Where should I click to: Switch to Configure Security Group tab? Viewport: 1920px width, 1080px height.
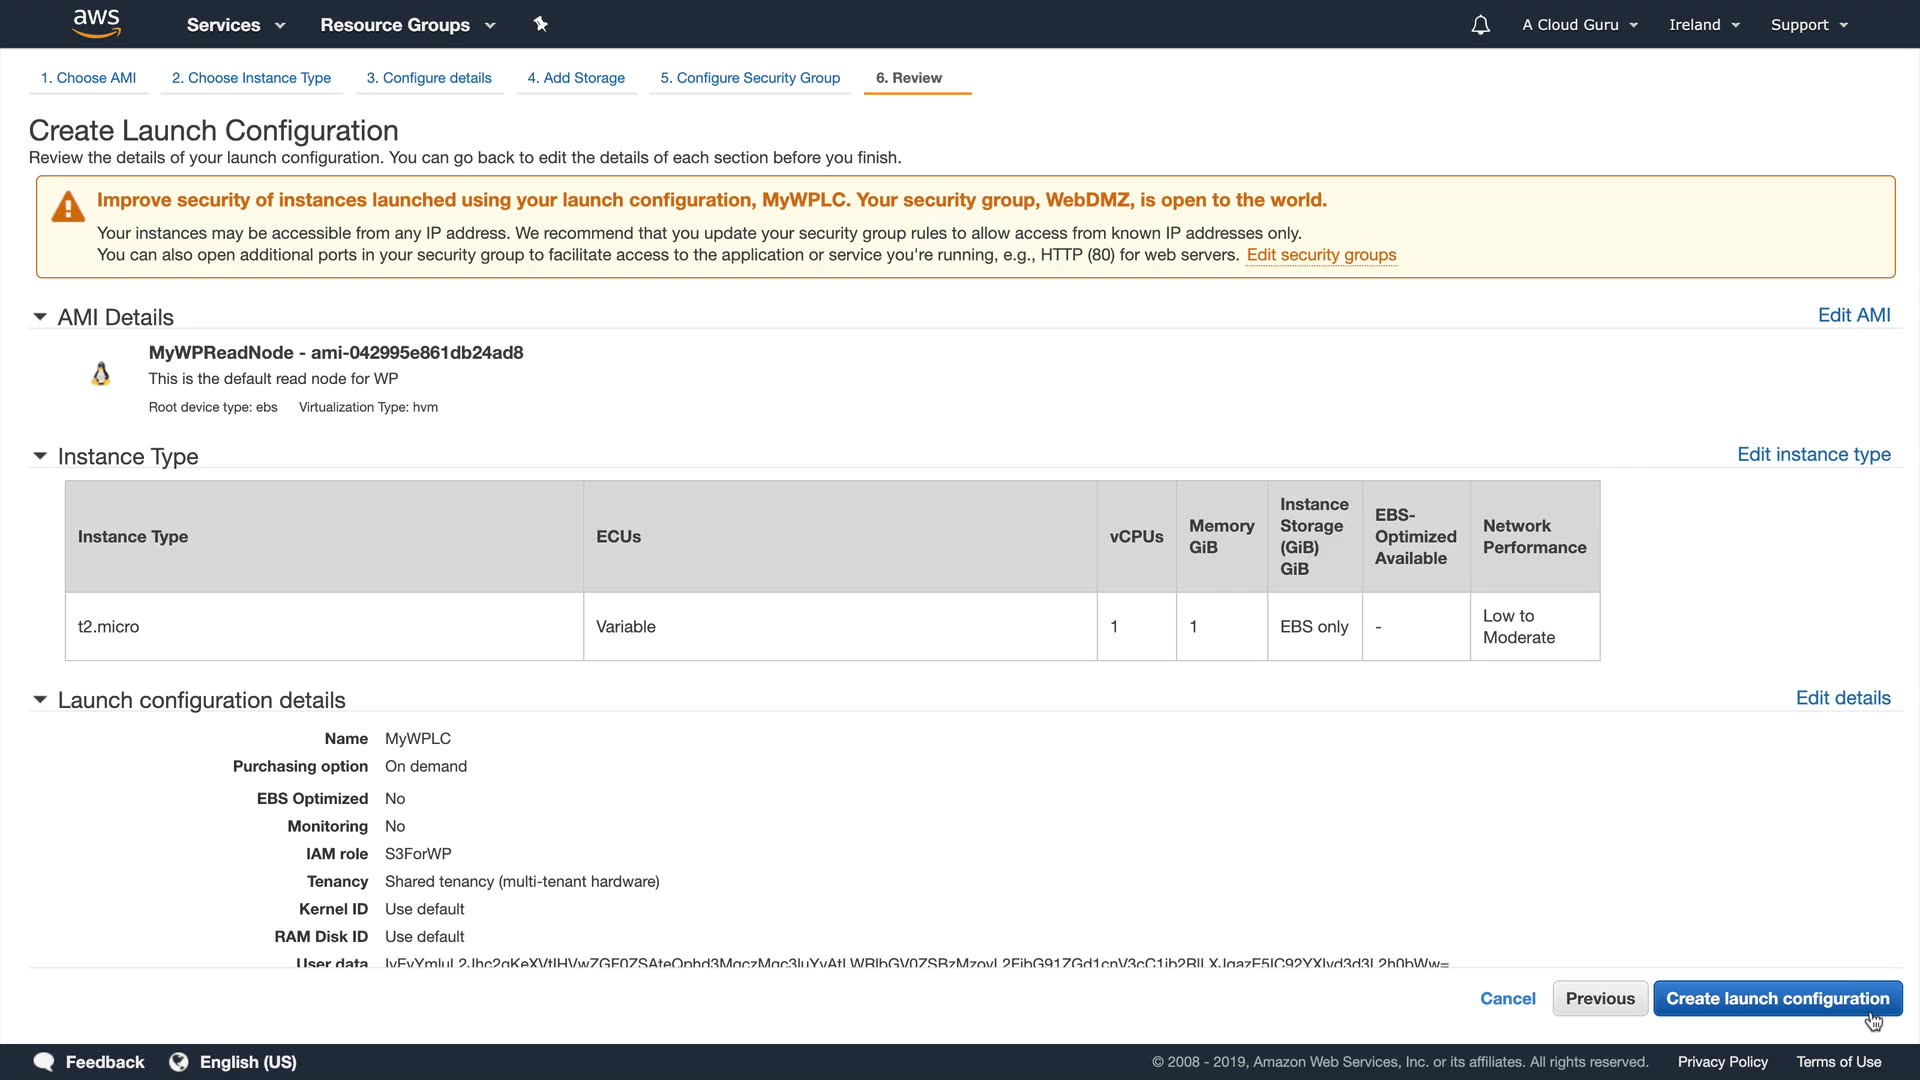[750, 78]
